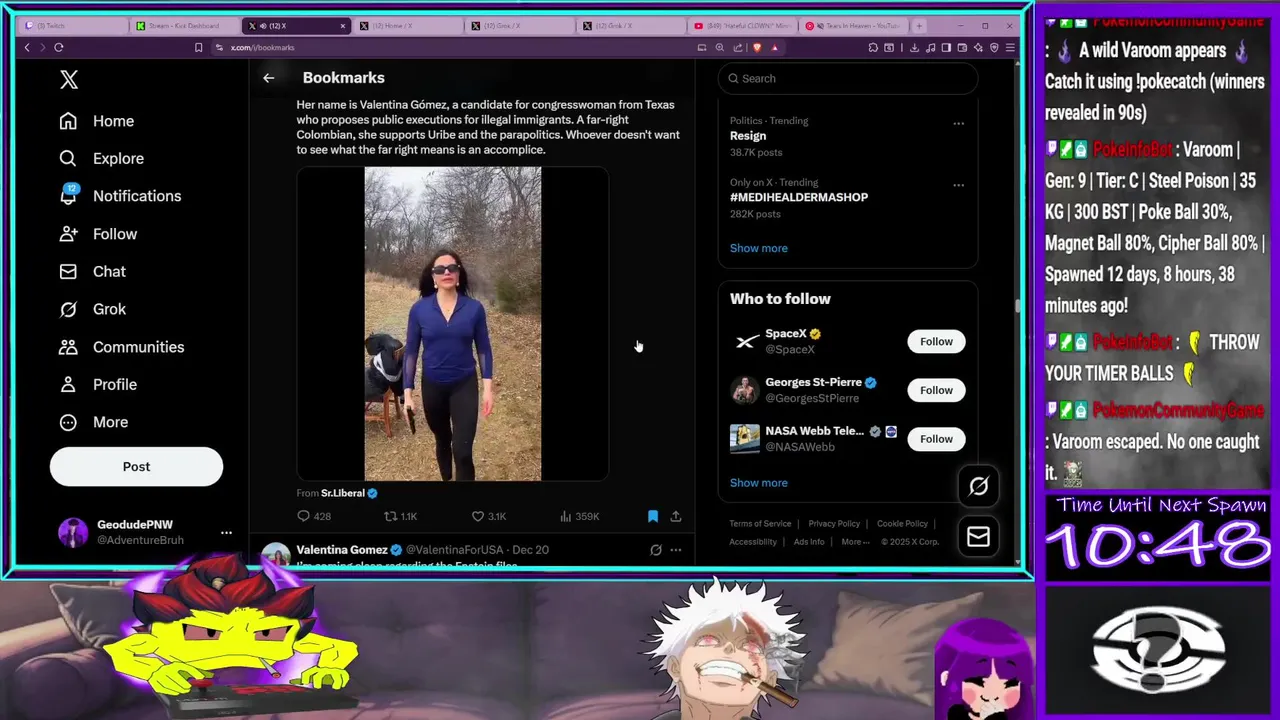The width and height of the screenshot is (1280, 720).
Task: Open the SpaceX profile avatar
Action: [745, 342]
